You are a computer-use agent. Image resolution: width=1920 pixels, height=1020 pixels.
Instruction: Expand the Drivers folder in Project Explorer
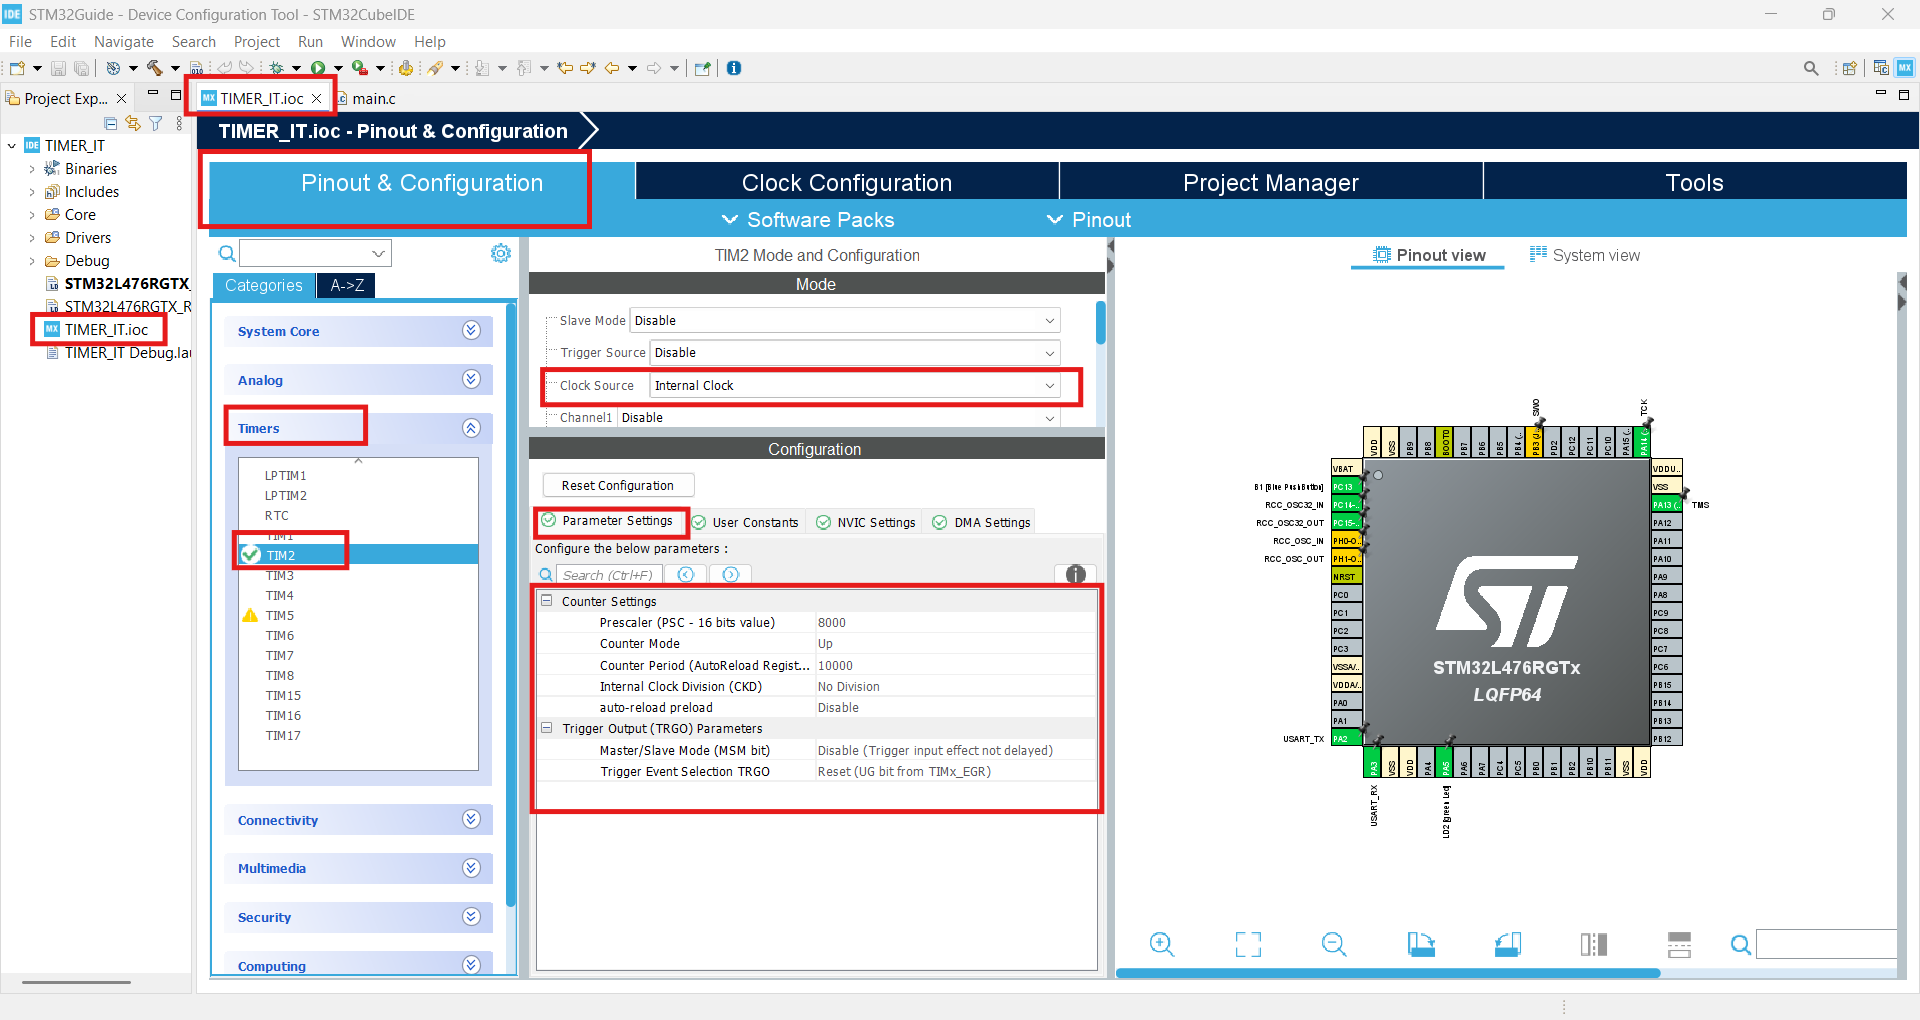[x=31, y=238]
